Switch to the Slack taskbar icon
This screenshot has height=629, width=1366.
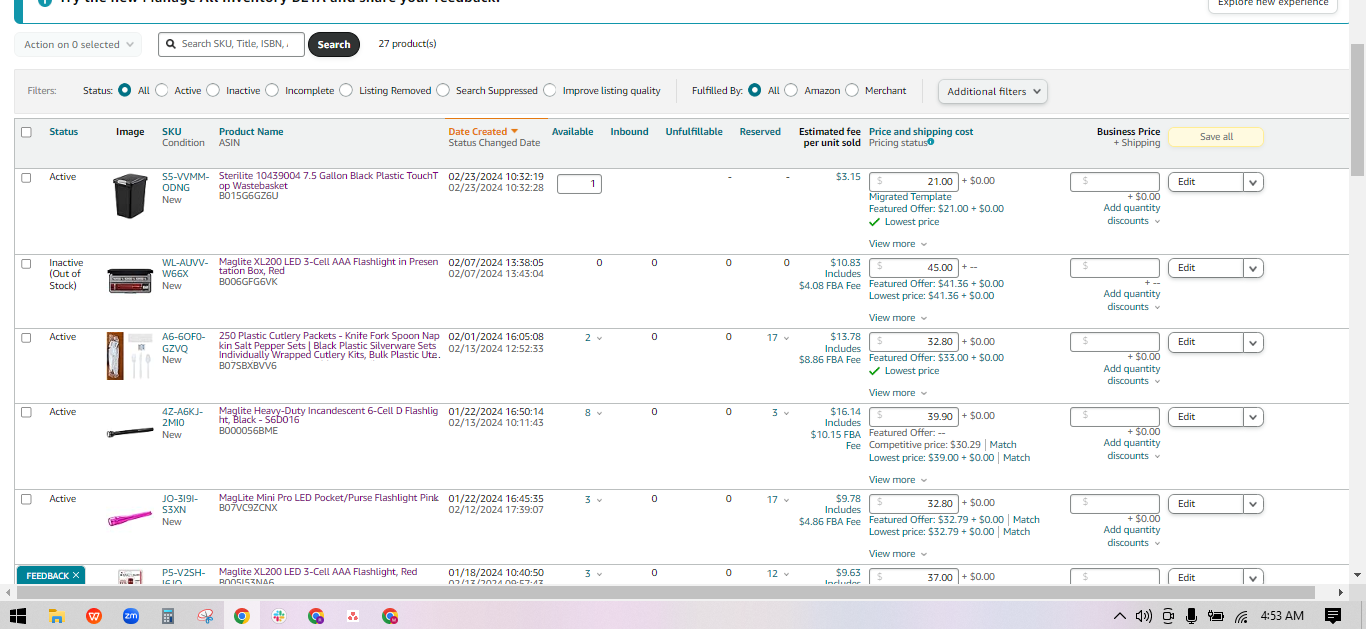pyautogui.click(x=279, y=616)
